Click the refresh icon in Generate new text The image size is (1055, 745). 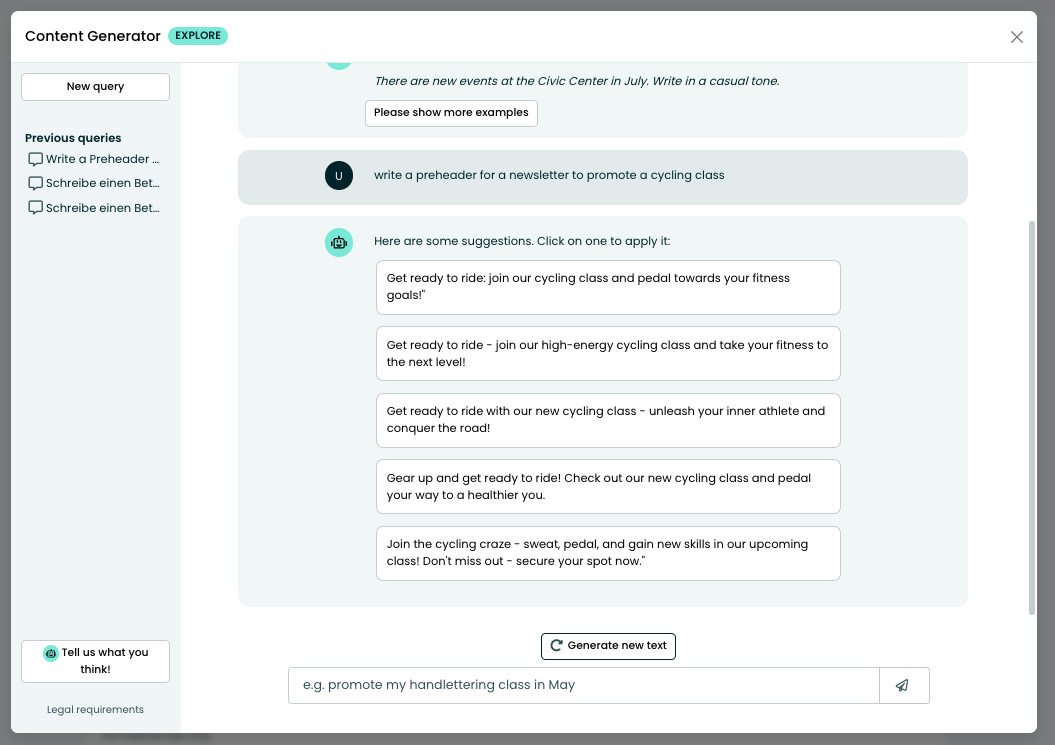point(556,646)
